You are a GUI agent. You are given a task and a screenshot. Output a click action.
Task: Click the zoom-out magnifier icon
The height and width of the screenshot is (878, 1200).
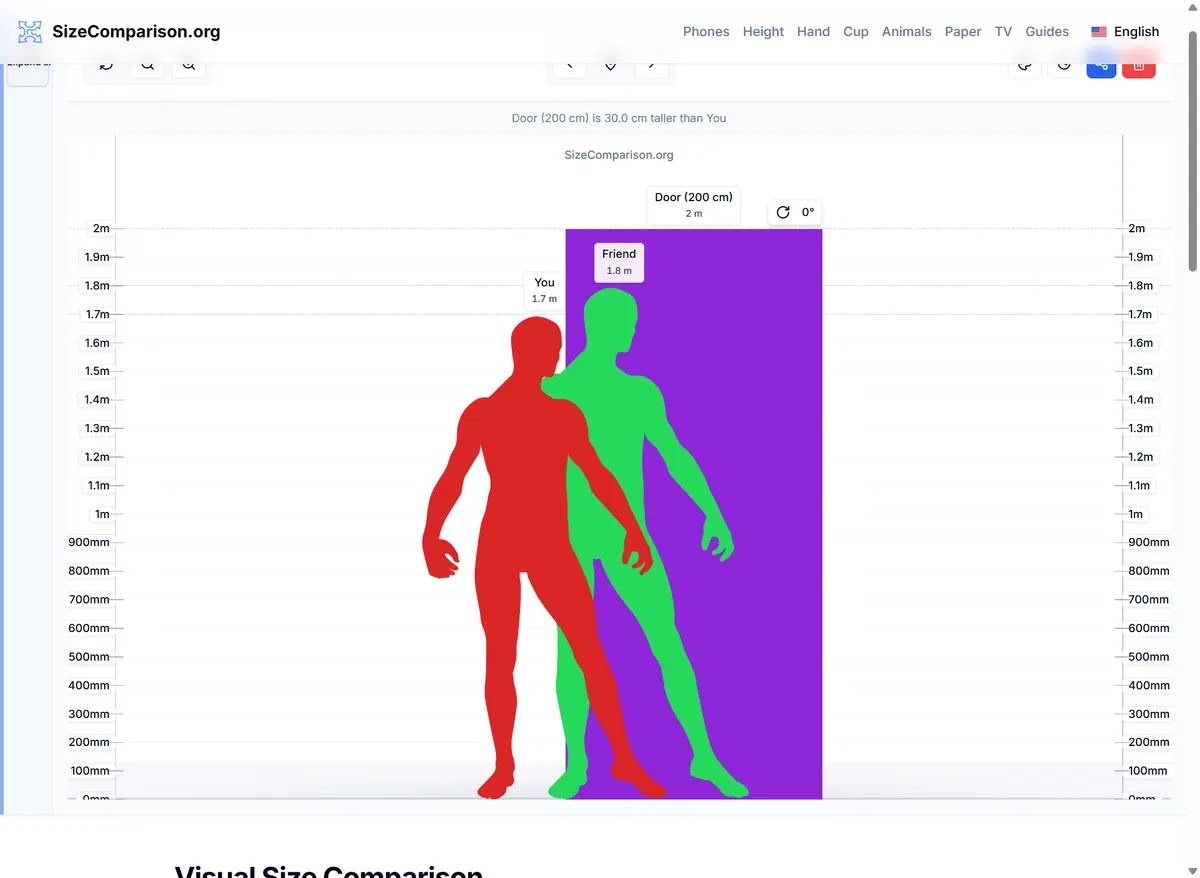pyautogui.click(x=147, y=66)
